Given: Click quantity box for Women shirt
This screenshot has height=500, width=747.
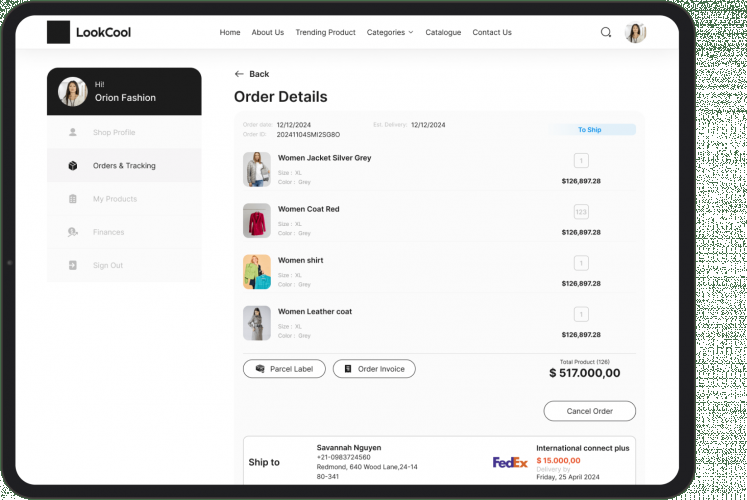Looking at the screenshot, I should coord(581,263).
